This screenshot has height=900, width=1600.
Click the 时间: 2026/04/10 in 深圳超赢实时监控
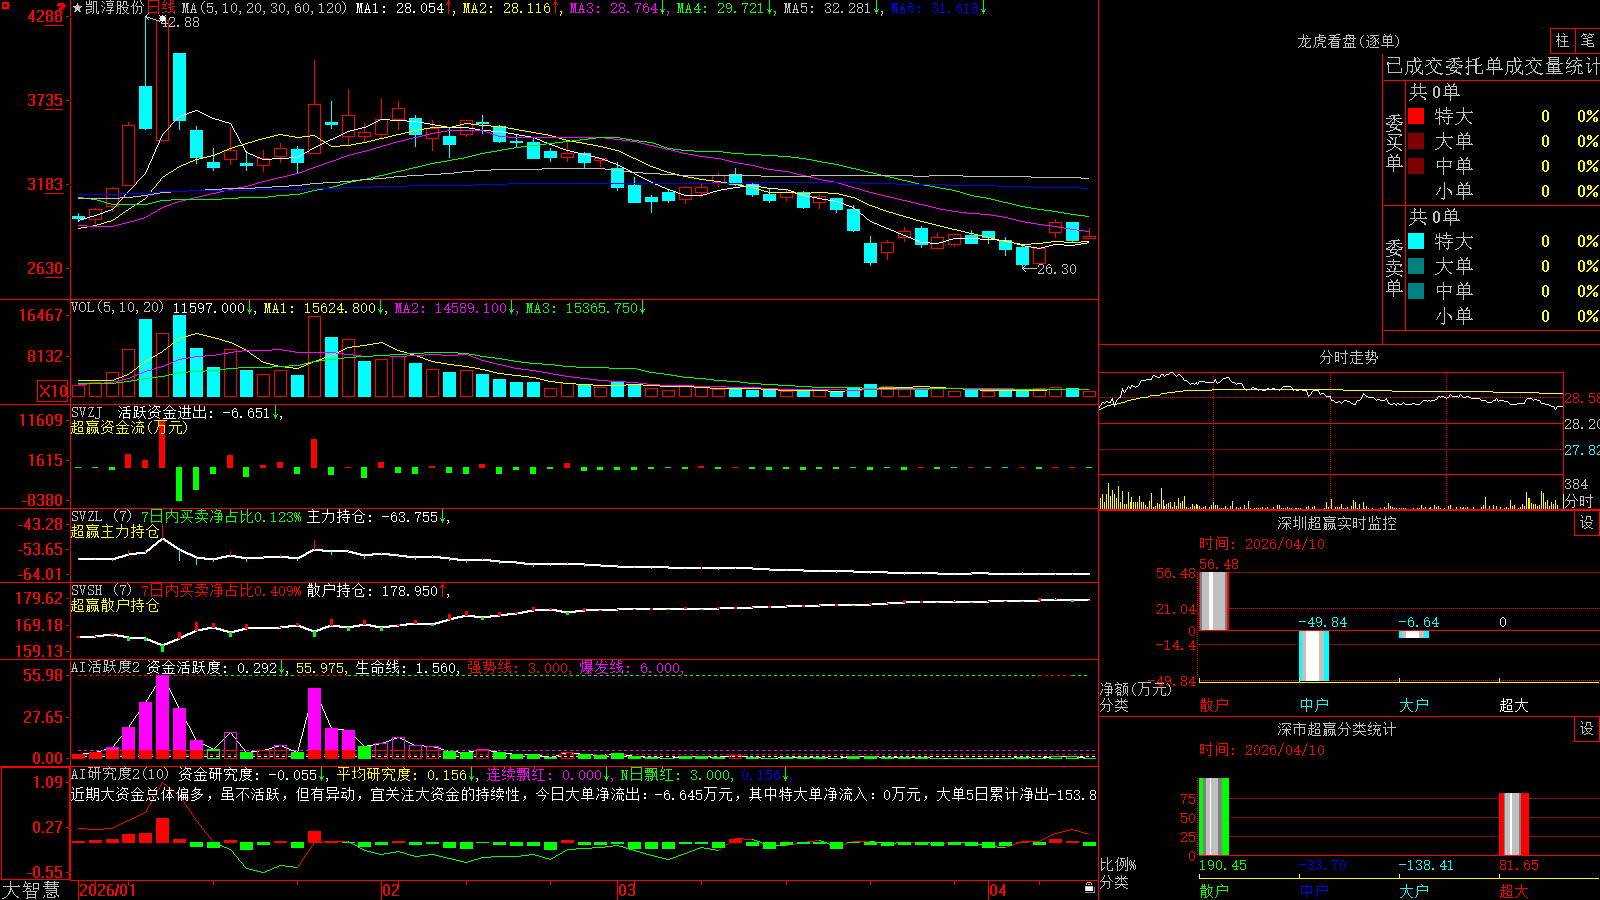(x=1262, y=544)
